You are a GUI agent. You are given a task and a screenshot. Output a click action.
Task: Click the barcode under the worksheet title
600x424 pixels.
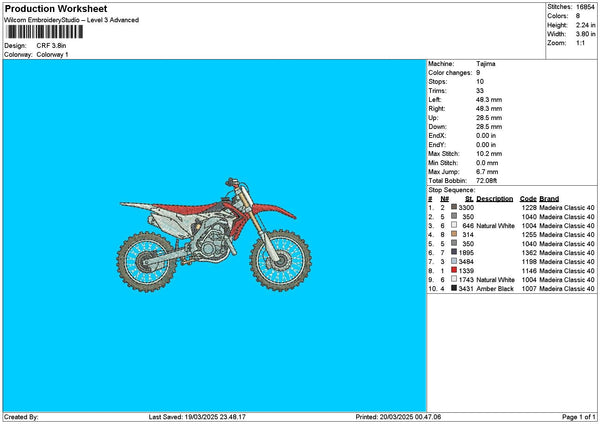click(x=44, y=32)
